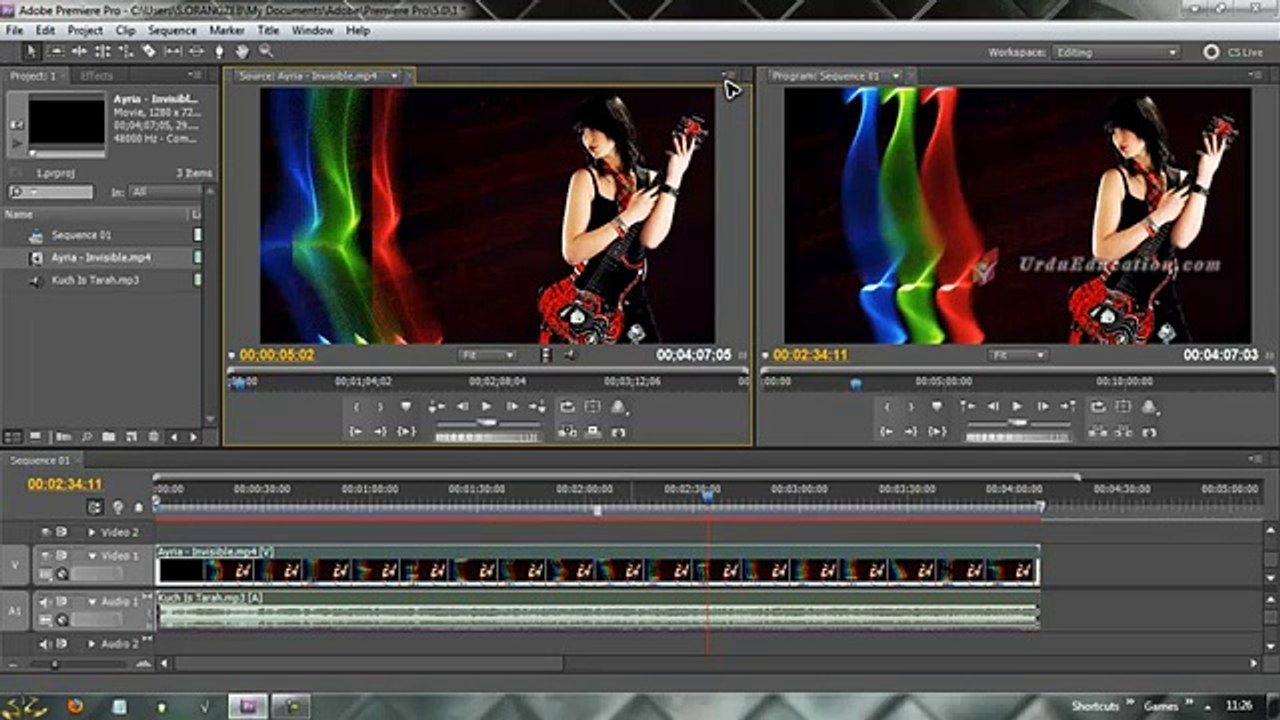Open the Clip menu
Screen dimensions: 1280x720
[125, 31]
